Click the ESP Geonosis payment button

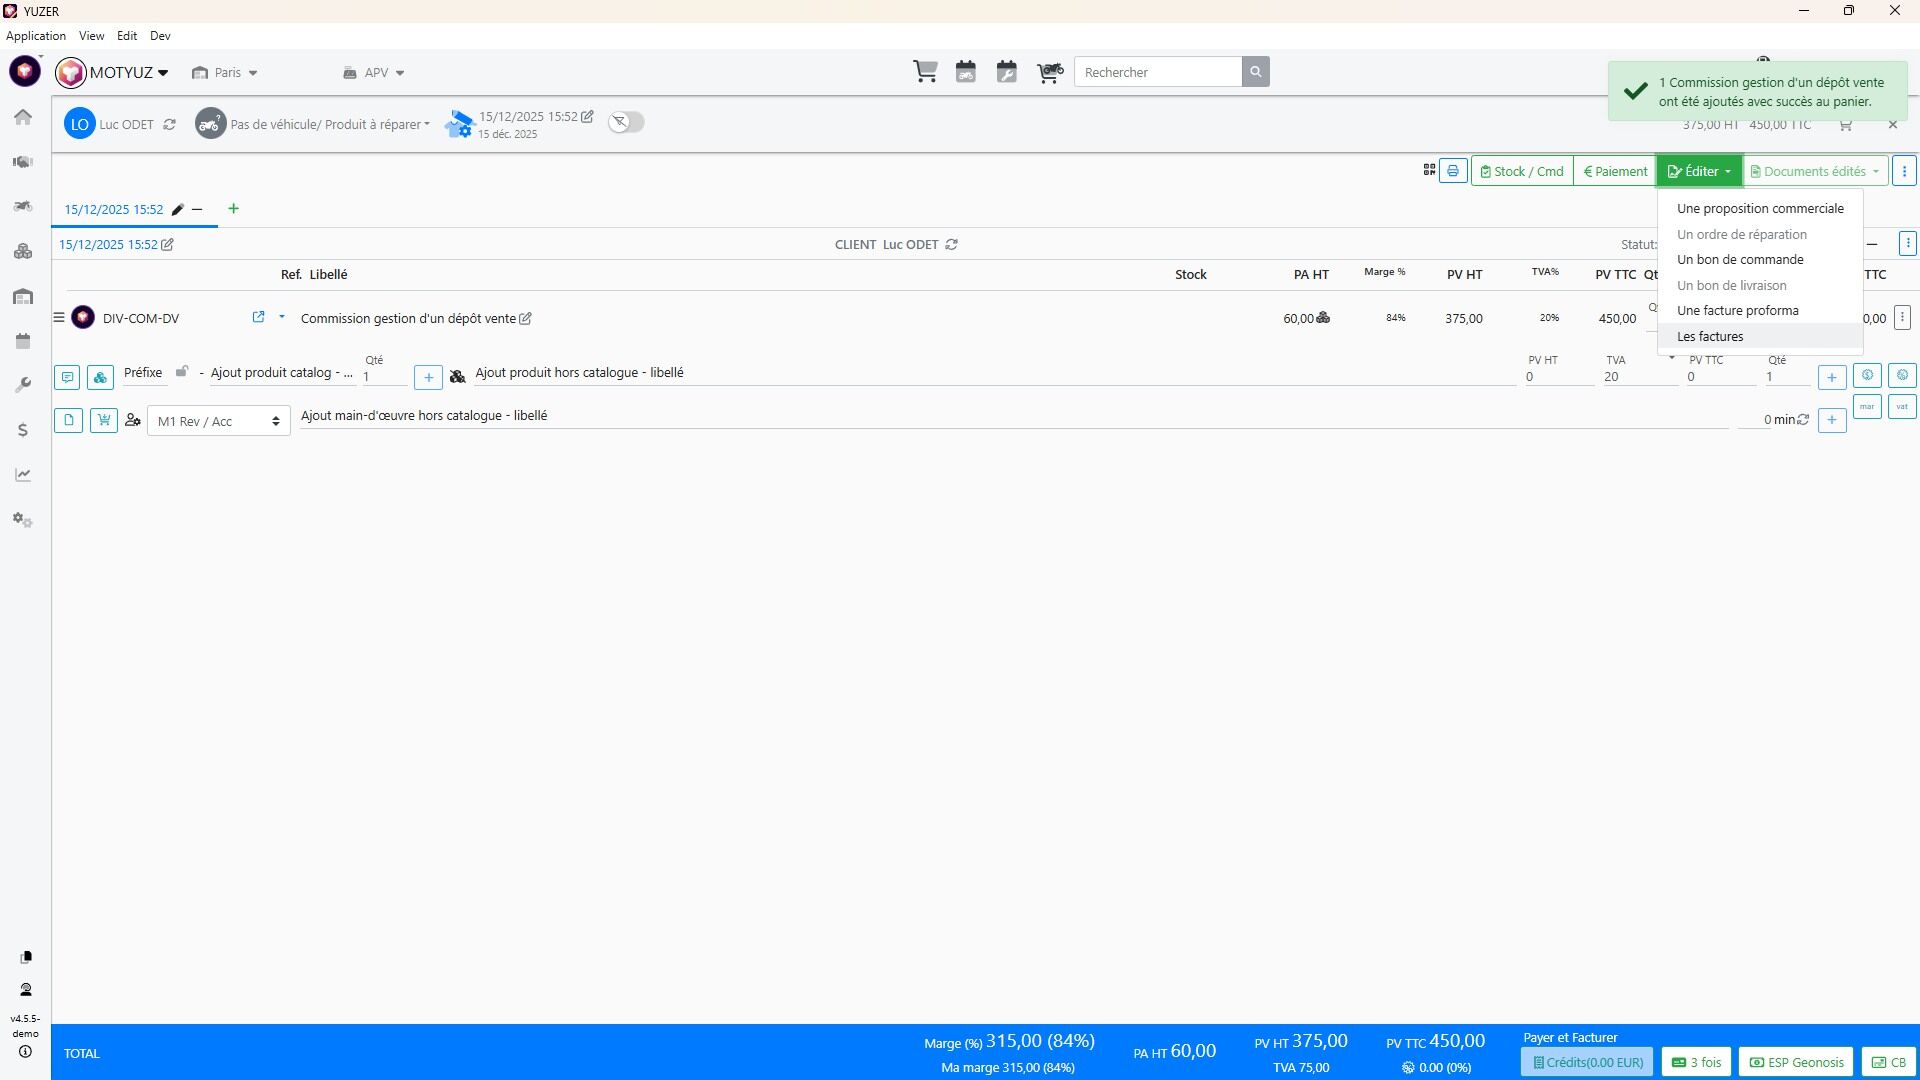pos(1797,1062)
